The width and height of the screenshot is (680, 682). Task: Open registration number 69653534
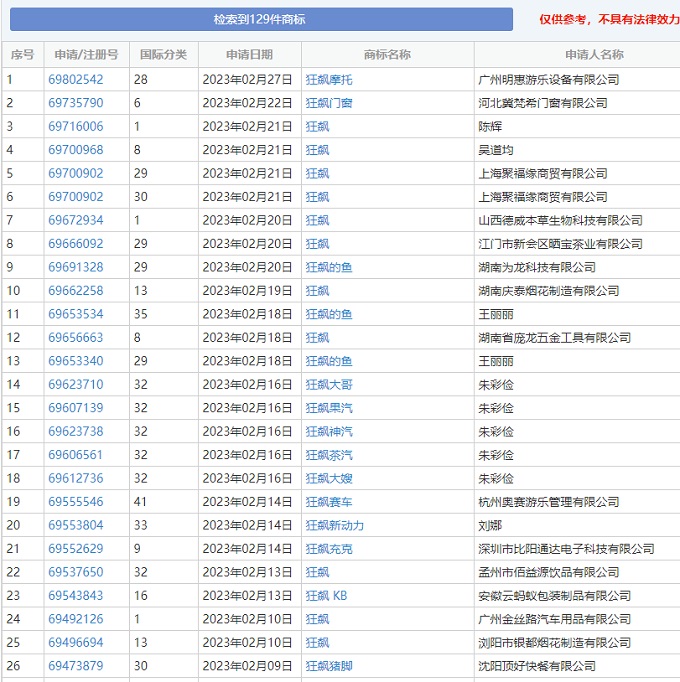coord(76,314)
